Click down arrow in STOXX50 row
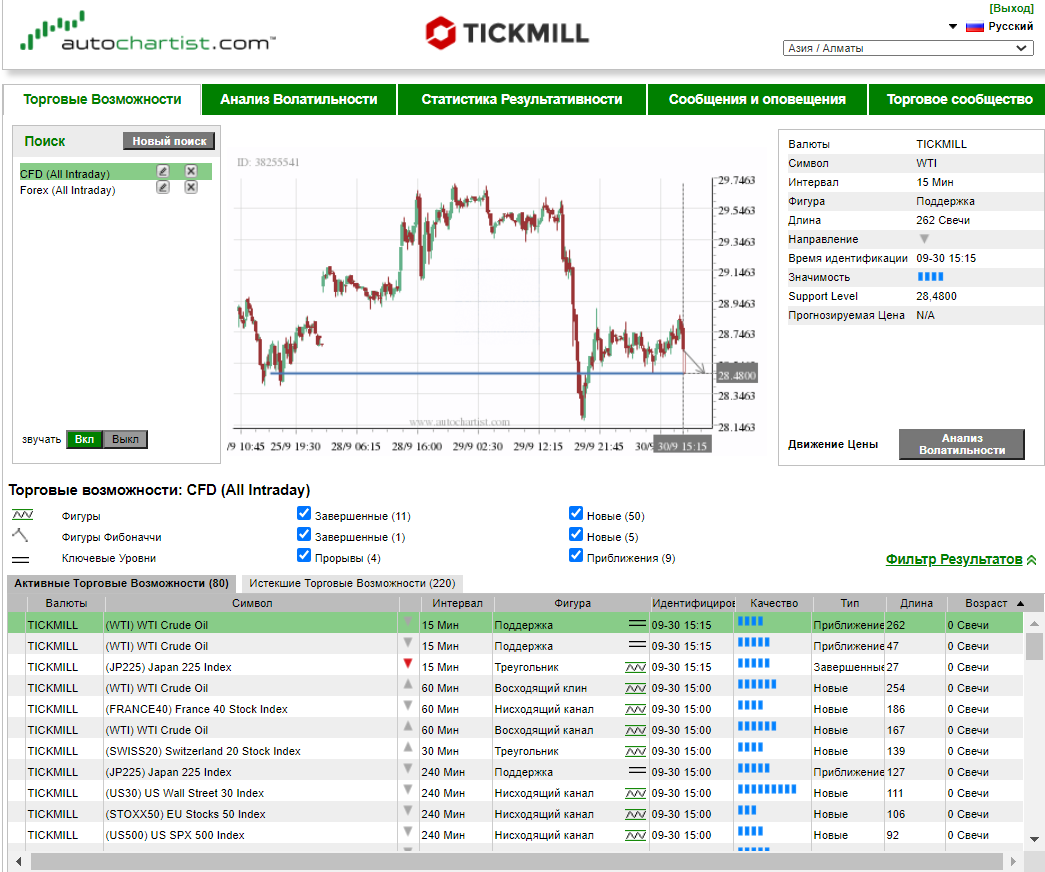The width and height of the screenshot is (1045, 872). pyautogui.click(x=408, y=811)
